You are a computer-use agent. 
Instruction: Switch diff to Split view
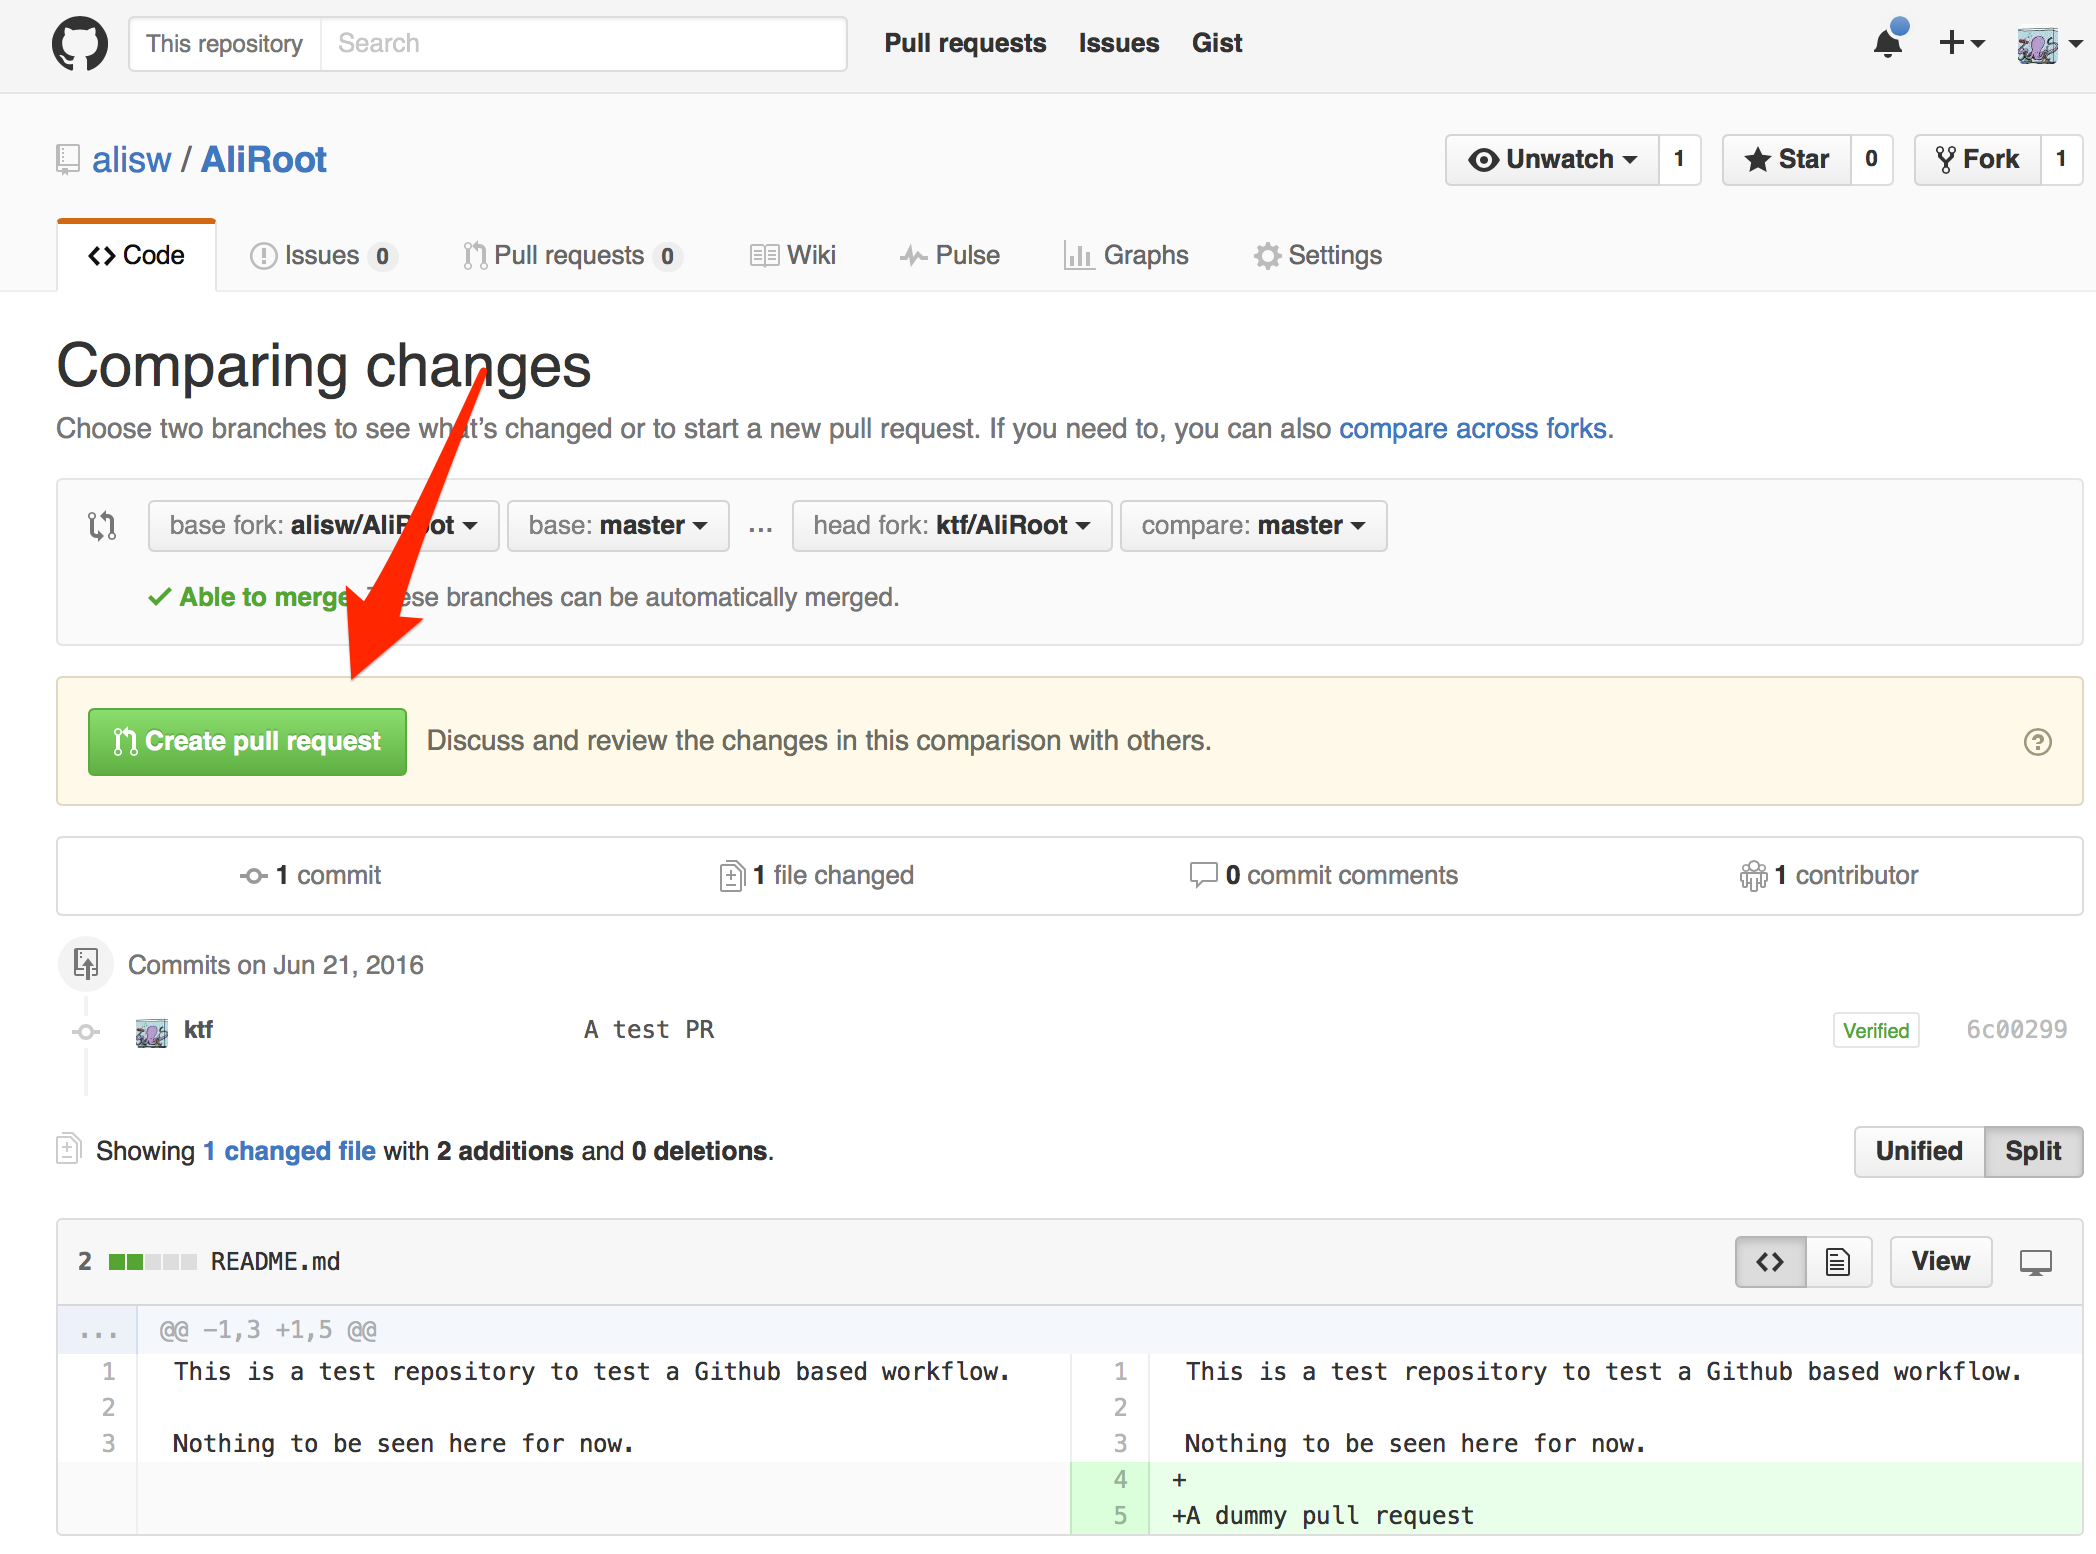(2033, 1152)
